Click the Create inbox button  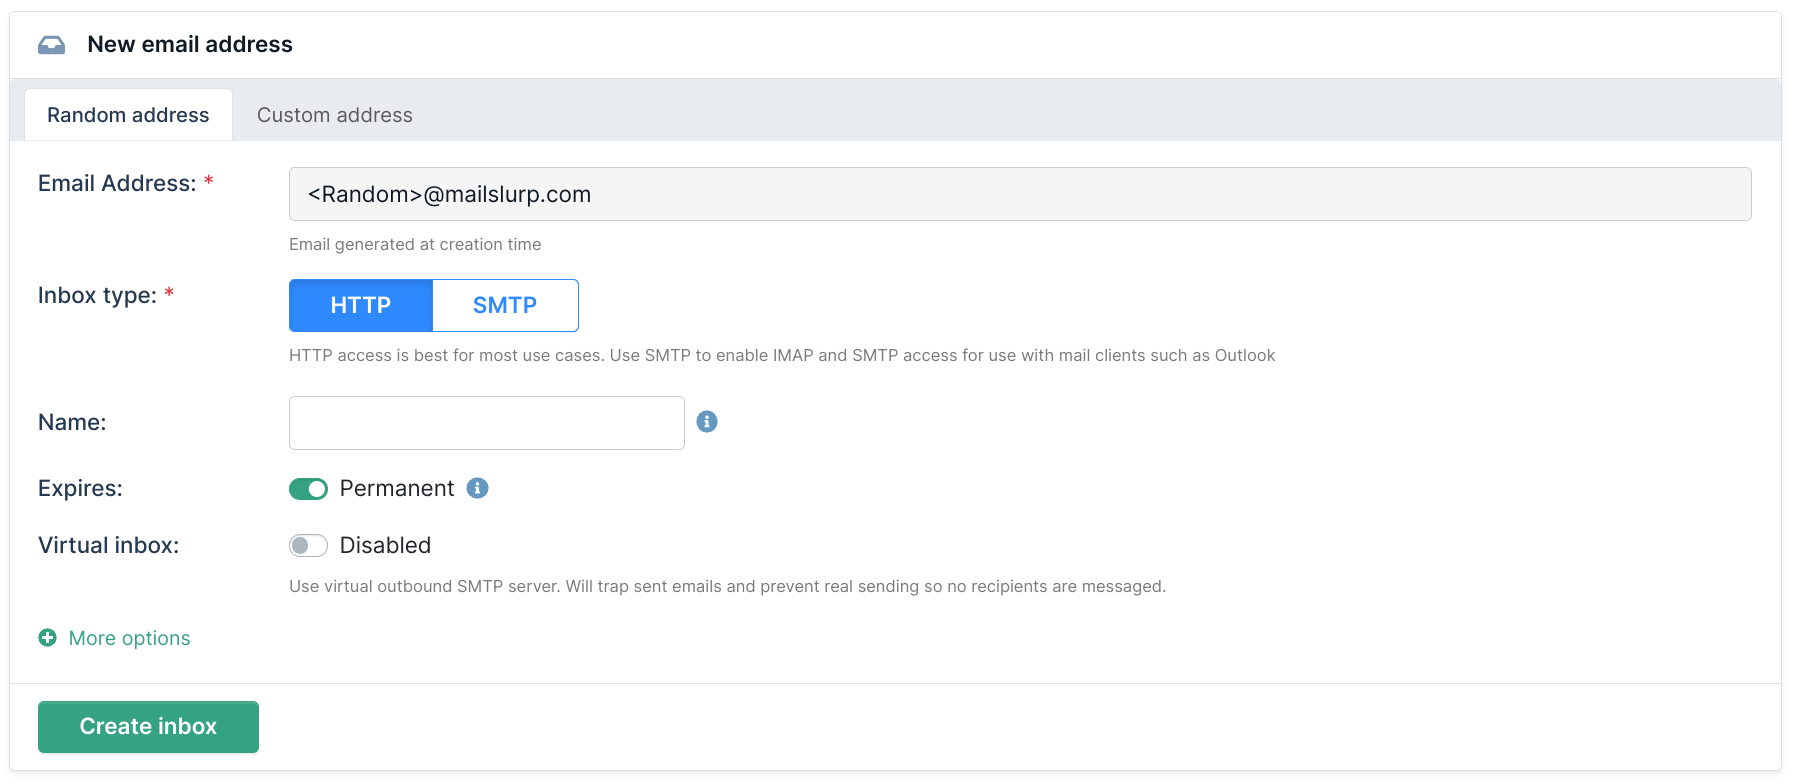148,727
